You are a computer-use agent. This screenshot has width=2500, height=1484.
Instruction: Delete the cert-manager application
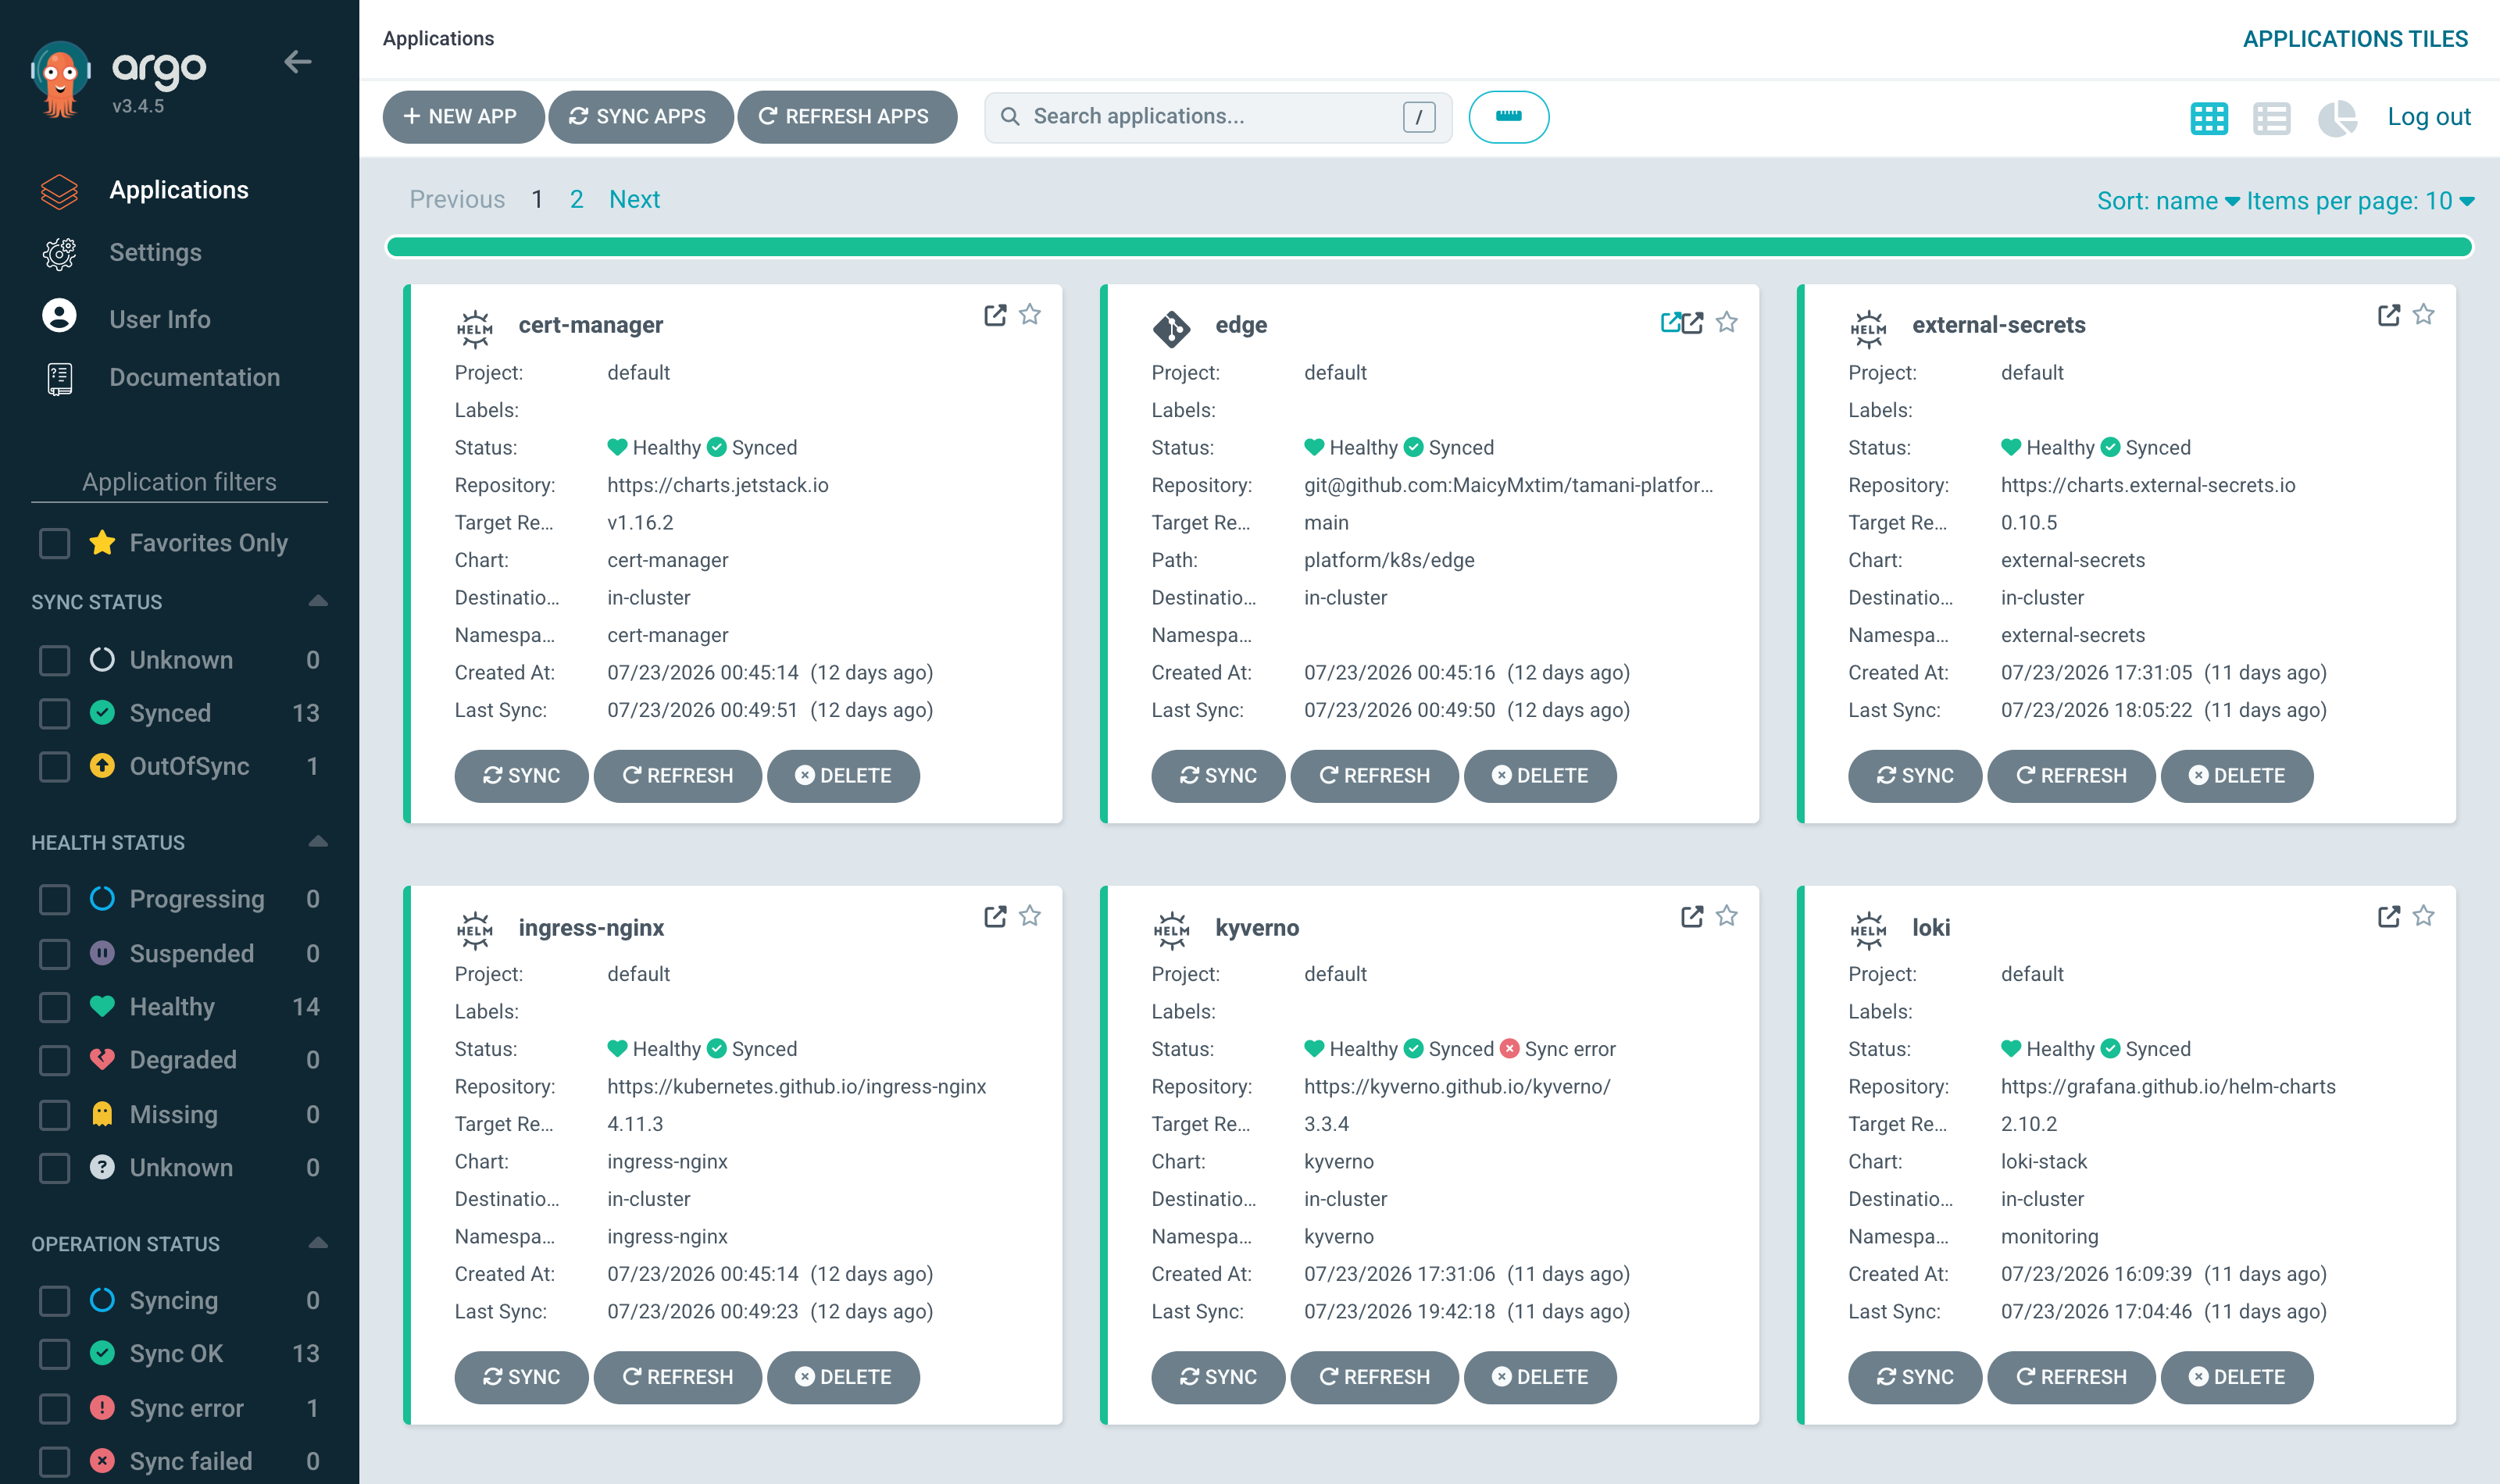pos(842,776)
